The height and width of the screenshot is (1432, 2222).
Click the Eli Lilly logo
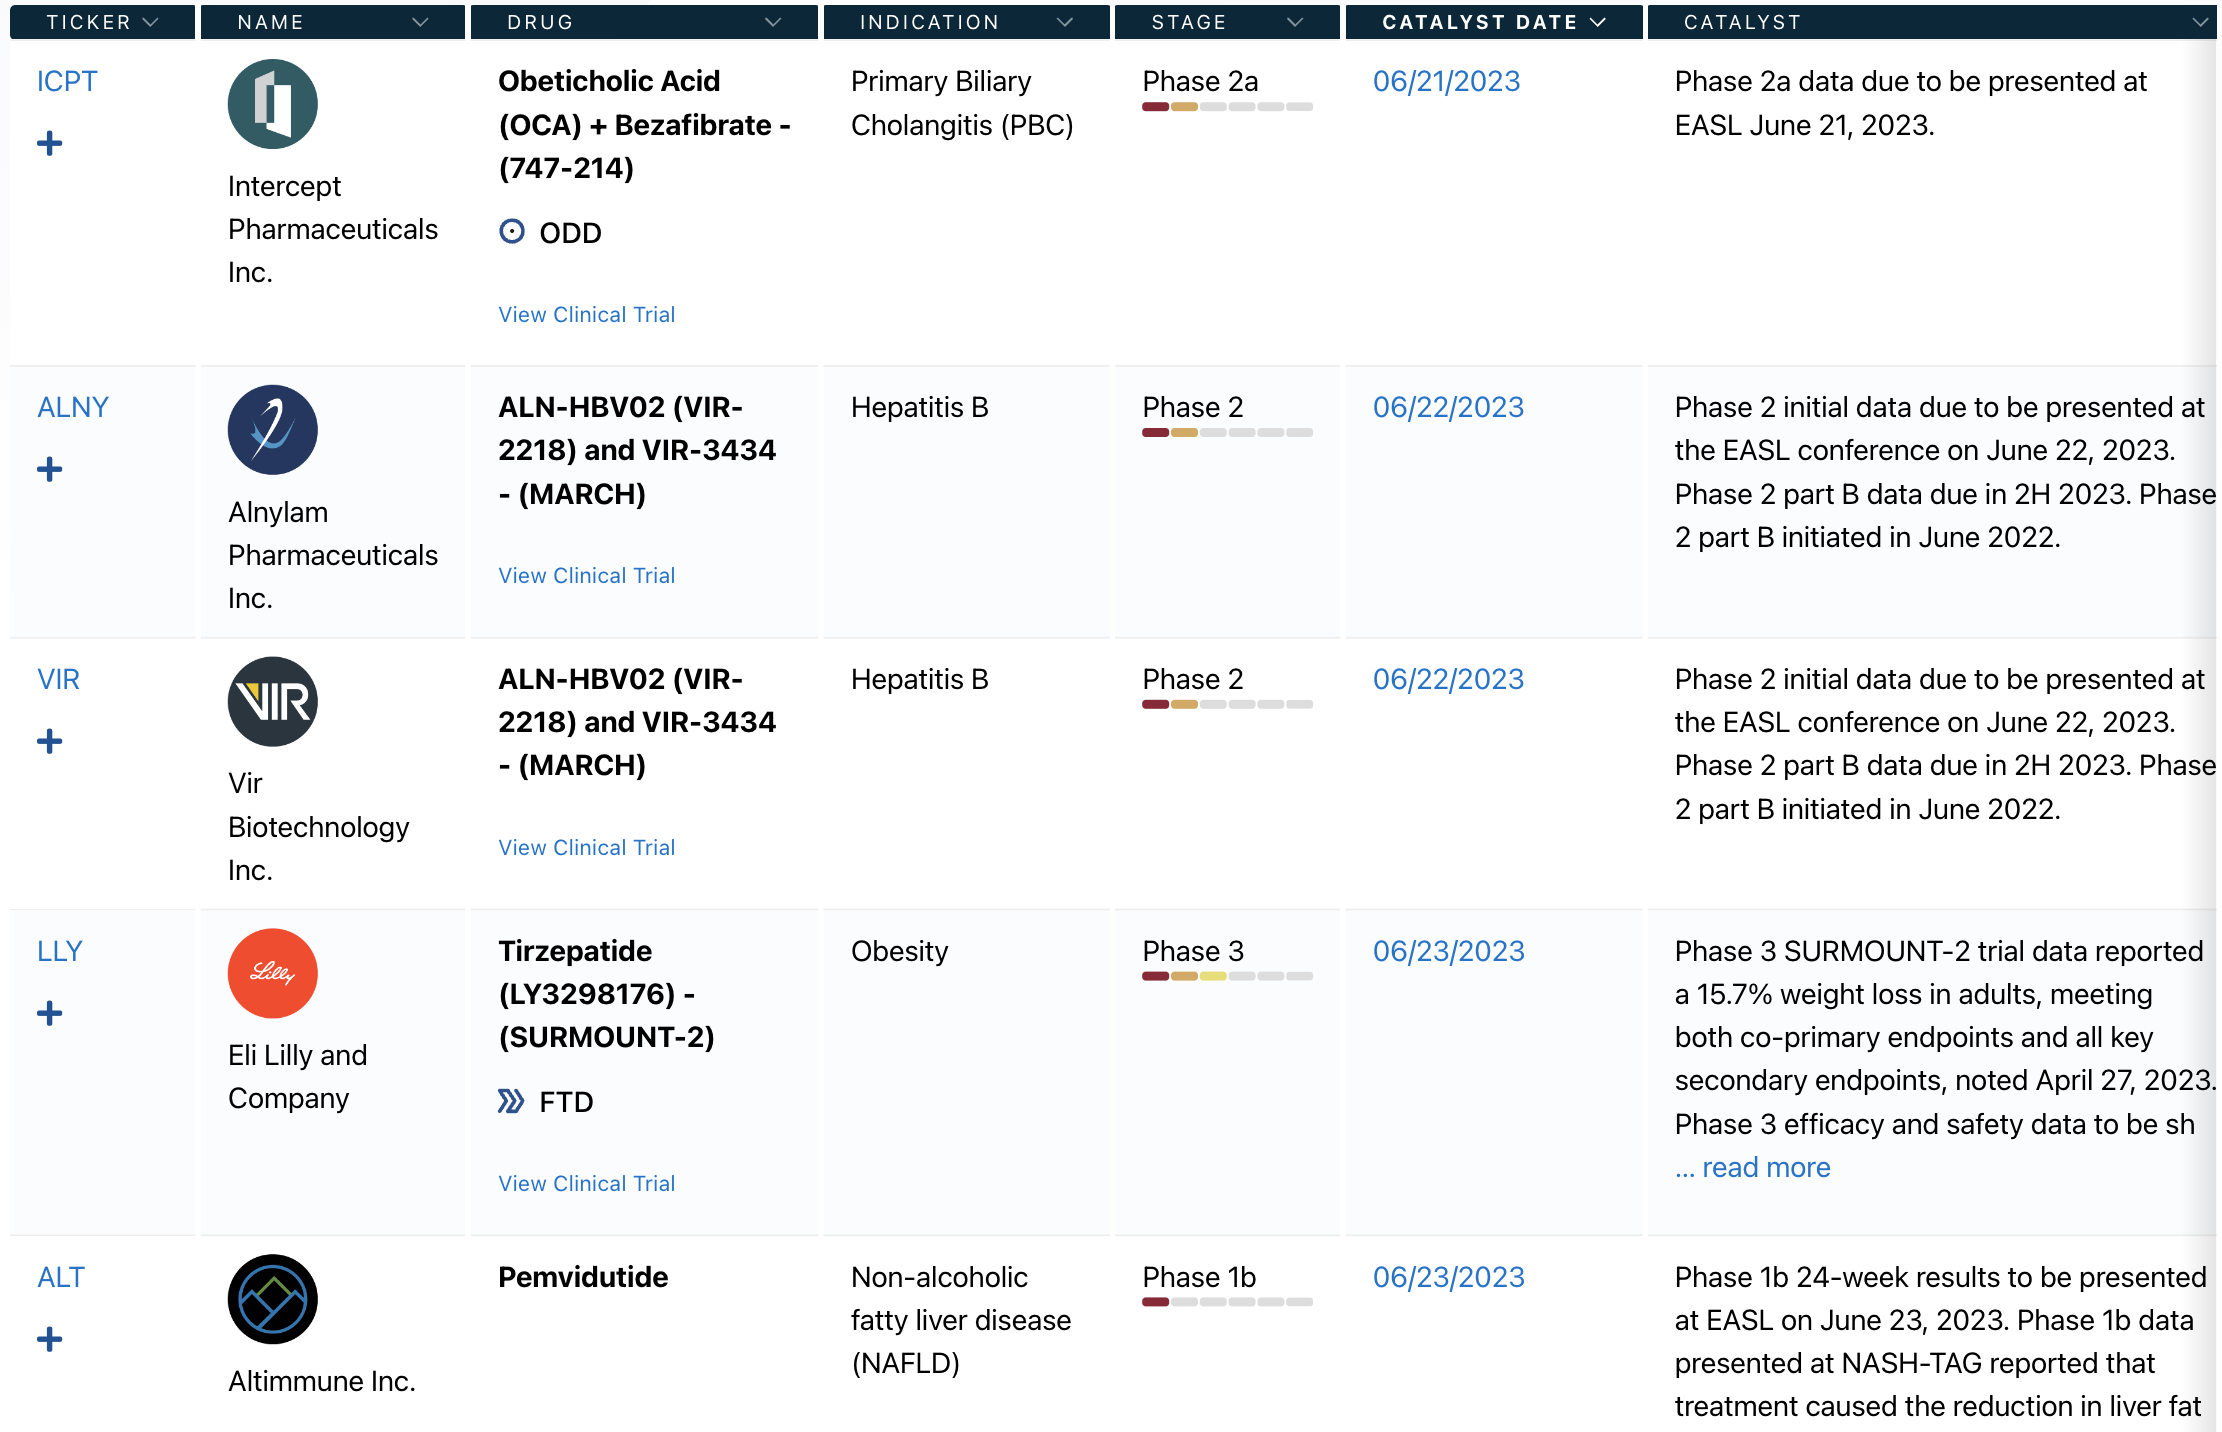tap(272, 974)
